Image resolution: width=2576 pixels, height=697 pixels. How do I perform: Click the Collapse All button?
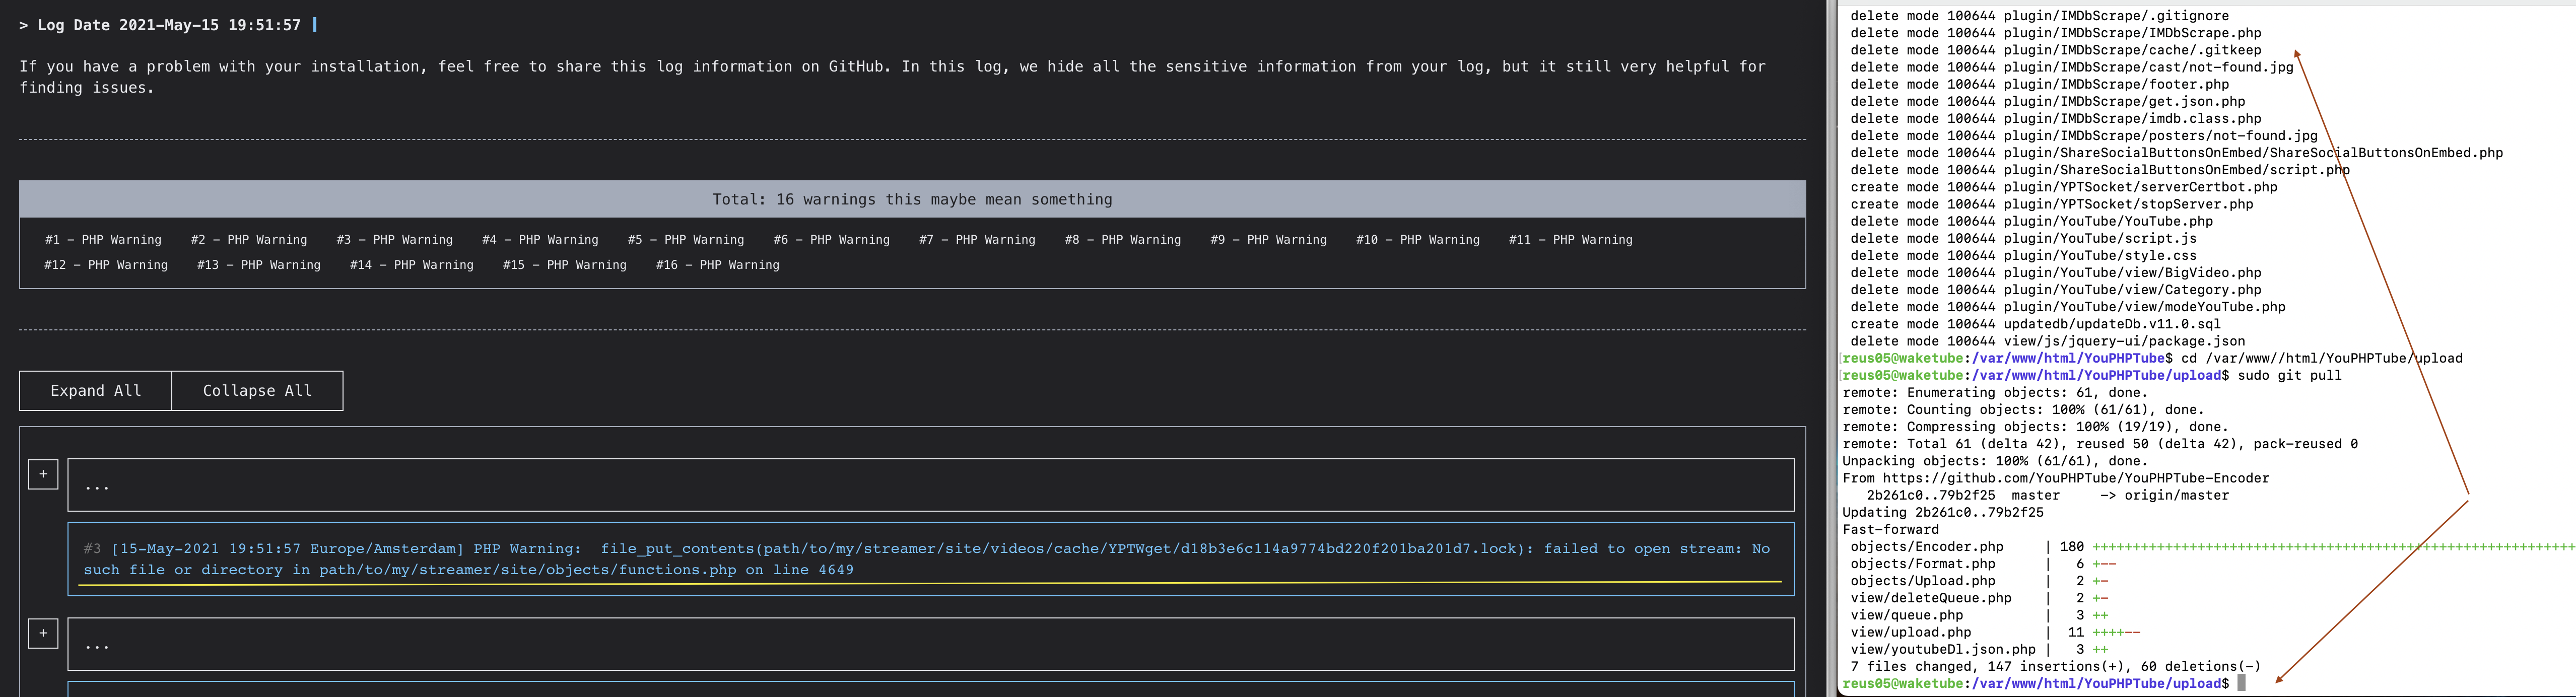pos(257,391)
